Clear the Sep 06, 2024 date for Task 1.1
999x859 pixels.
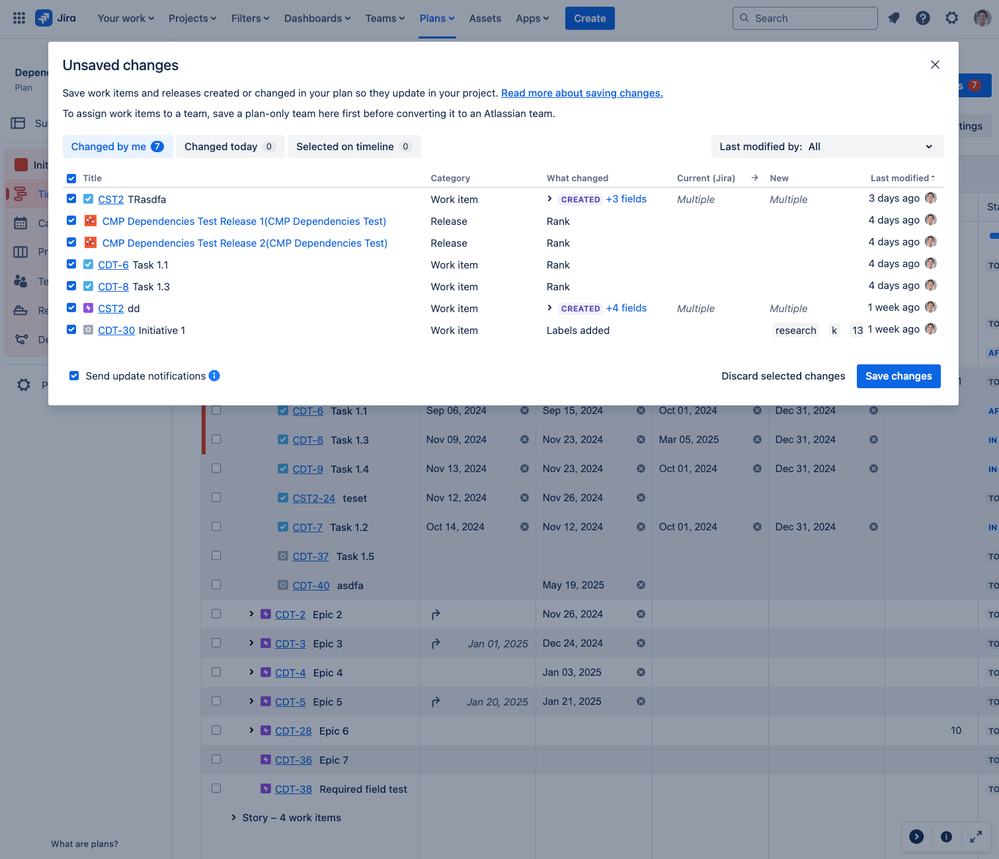[524, 410]
